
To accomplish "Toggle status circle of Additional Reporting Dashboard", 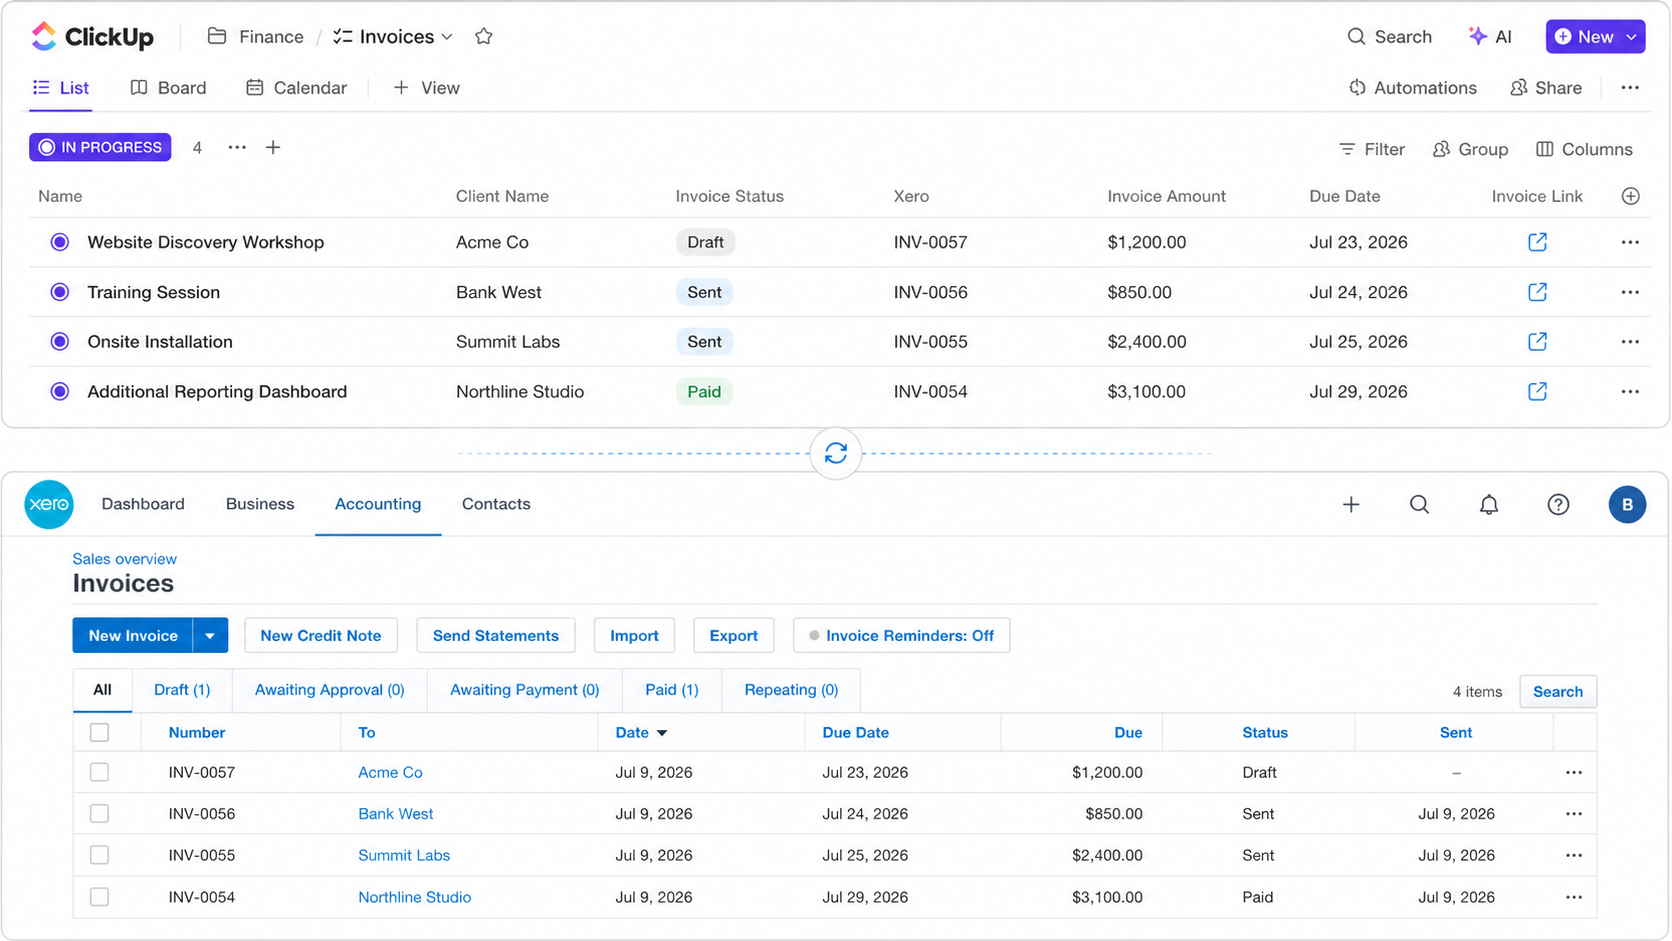I will (x=60, y=392).
